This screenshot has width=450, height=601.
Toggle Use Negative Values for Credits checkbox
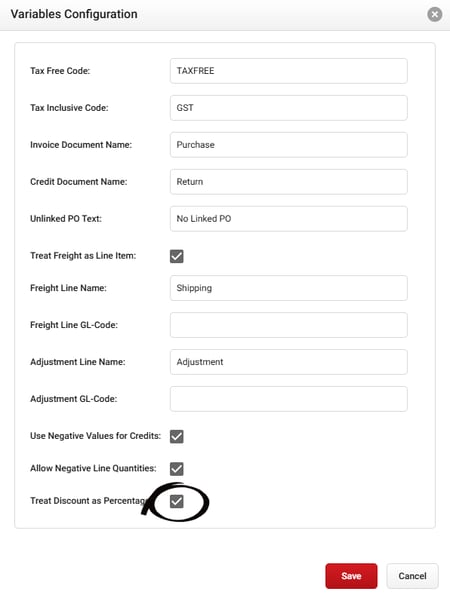point(177,436)
